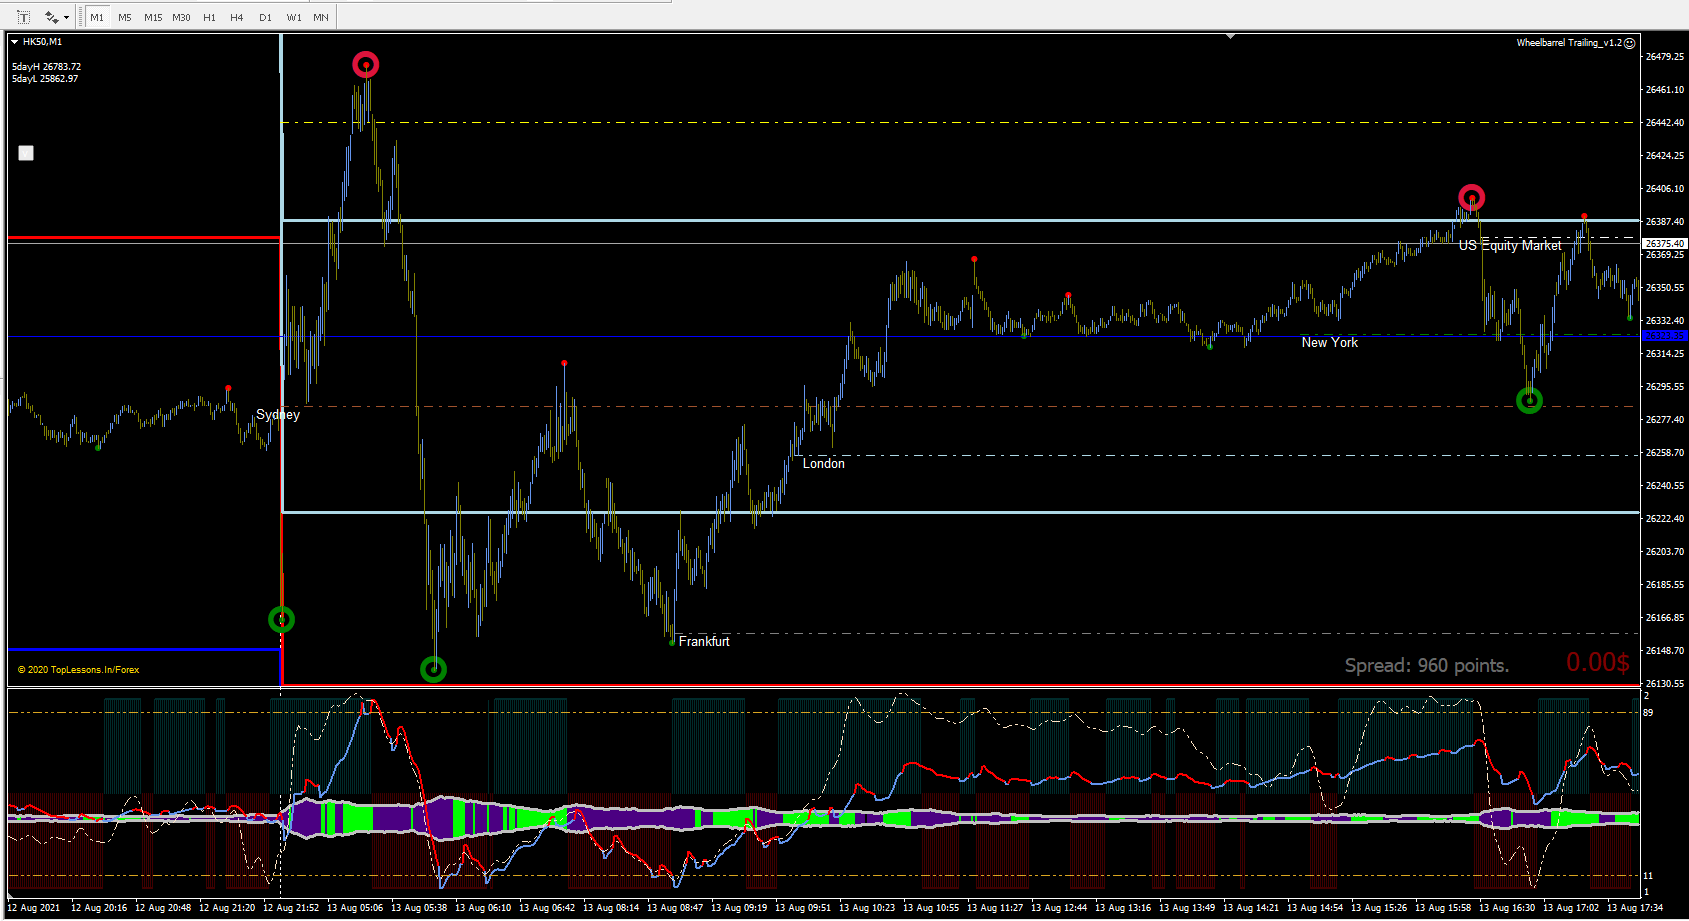Switch to the M5 timeframe
The height and width of the screenshot is (921, 1689).
click(125, 17)
